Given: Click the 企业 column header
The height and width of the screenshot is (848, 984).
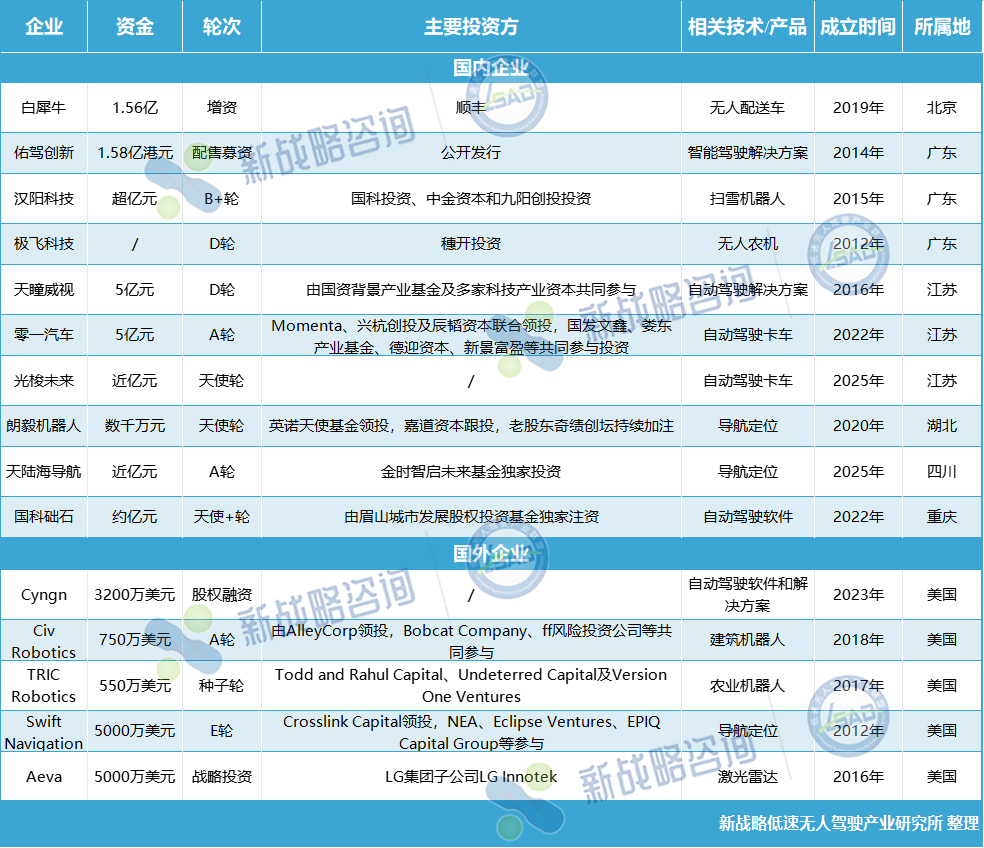Looking at the screenshot, I should coord(43,27).
